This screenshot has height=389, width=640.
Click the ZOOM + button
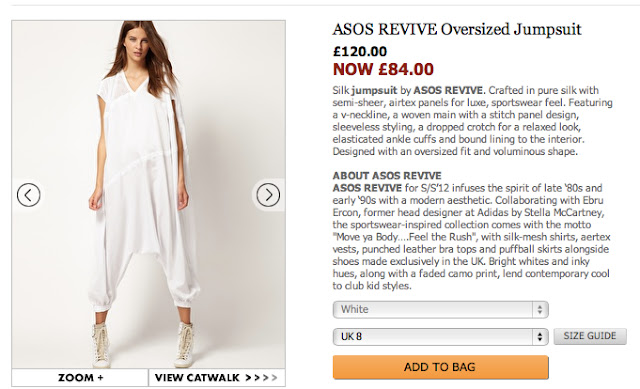(x=80, y=378)
